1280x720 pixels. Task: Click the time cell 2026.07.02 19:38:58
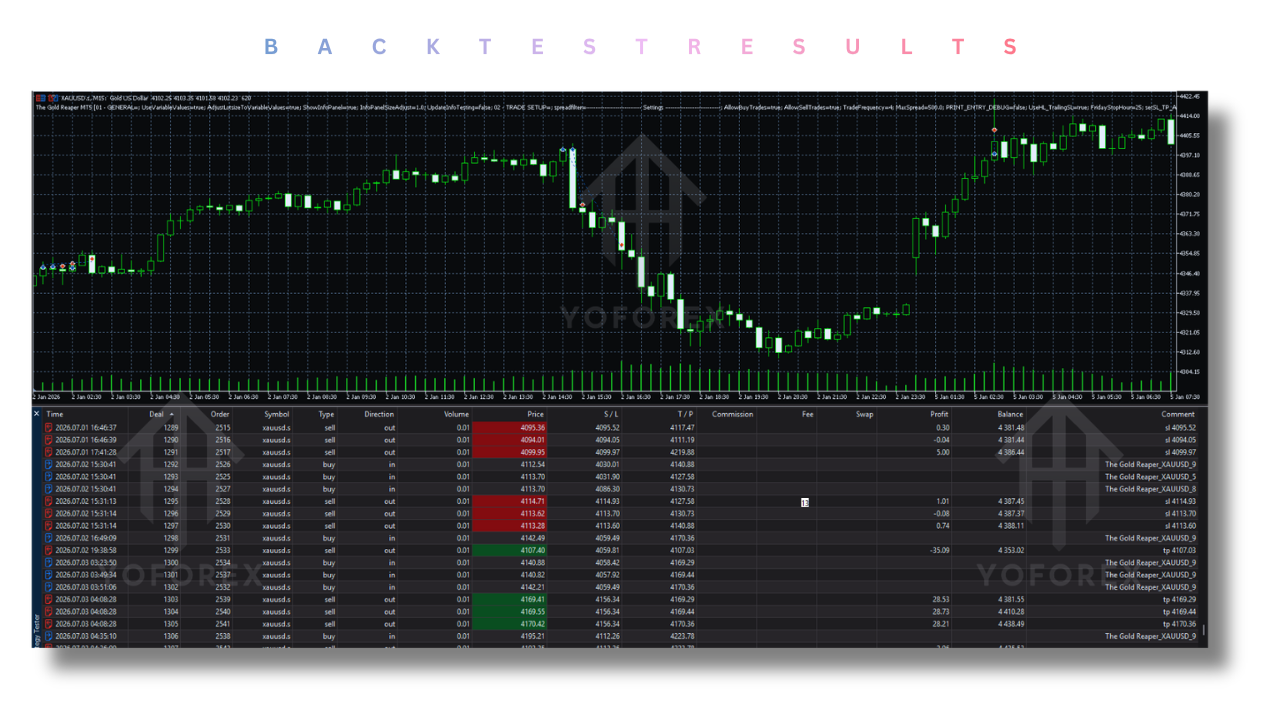tap(86, 550)
